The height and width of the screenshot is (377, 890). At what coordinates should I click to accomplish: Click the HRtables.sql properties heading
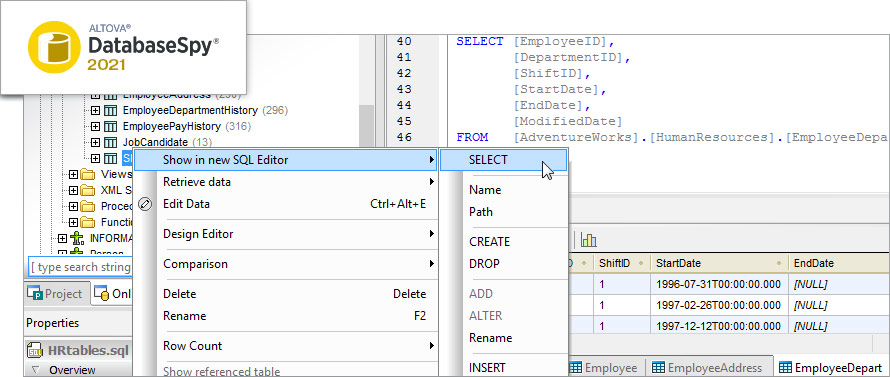pyautogui.click(x=88, y=350)
